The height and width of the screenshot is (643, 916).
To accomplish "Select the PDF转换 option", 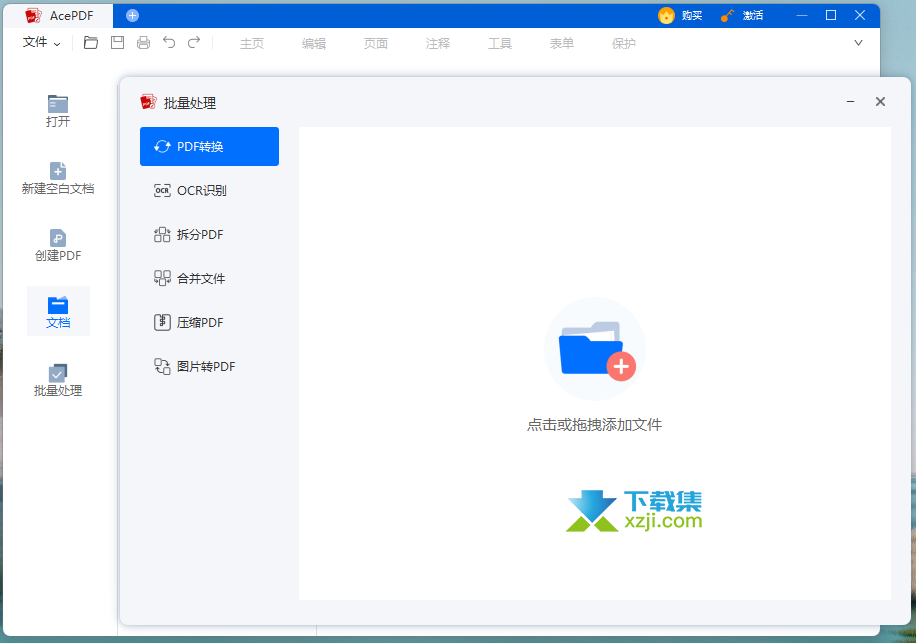I will click(209, 147).
